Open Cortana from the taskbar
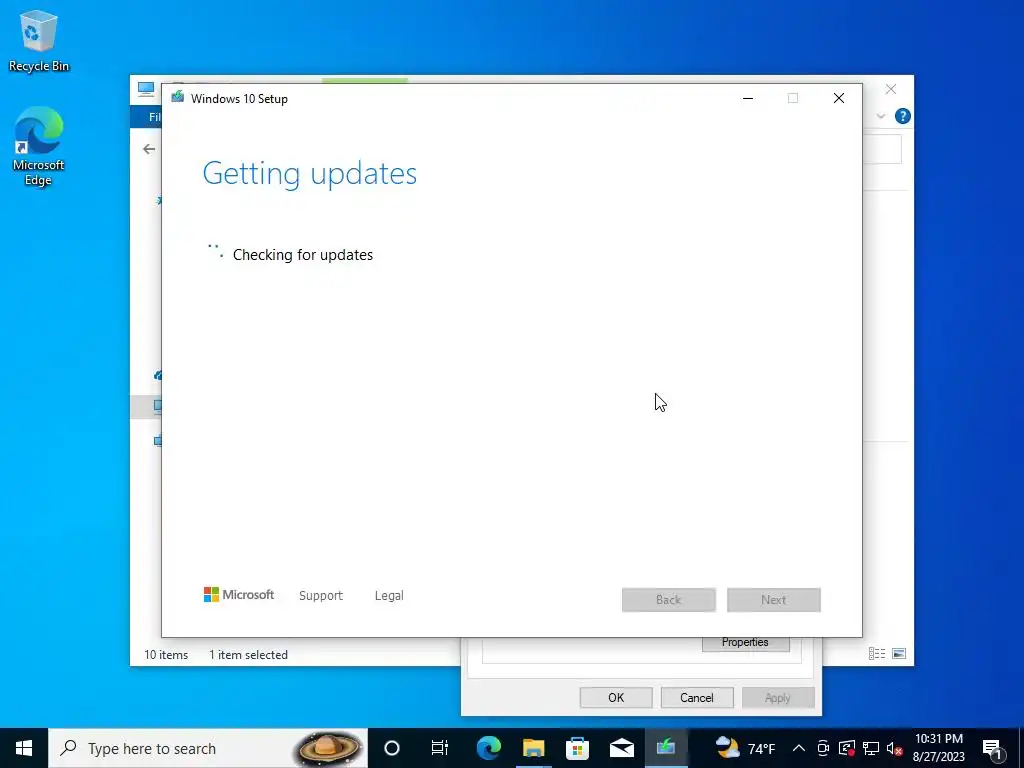 pos(392,748)
